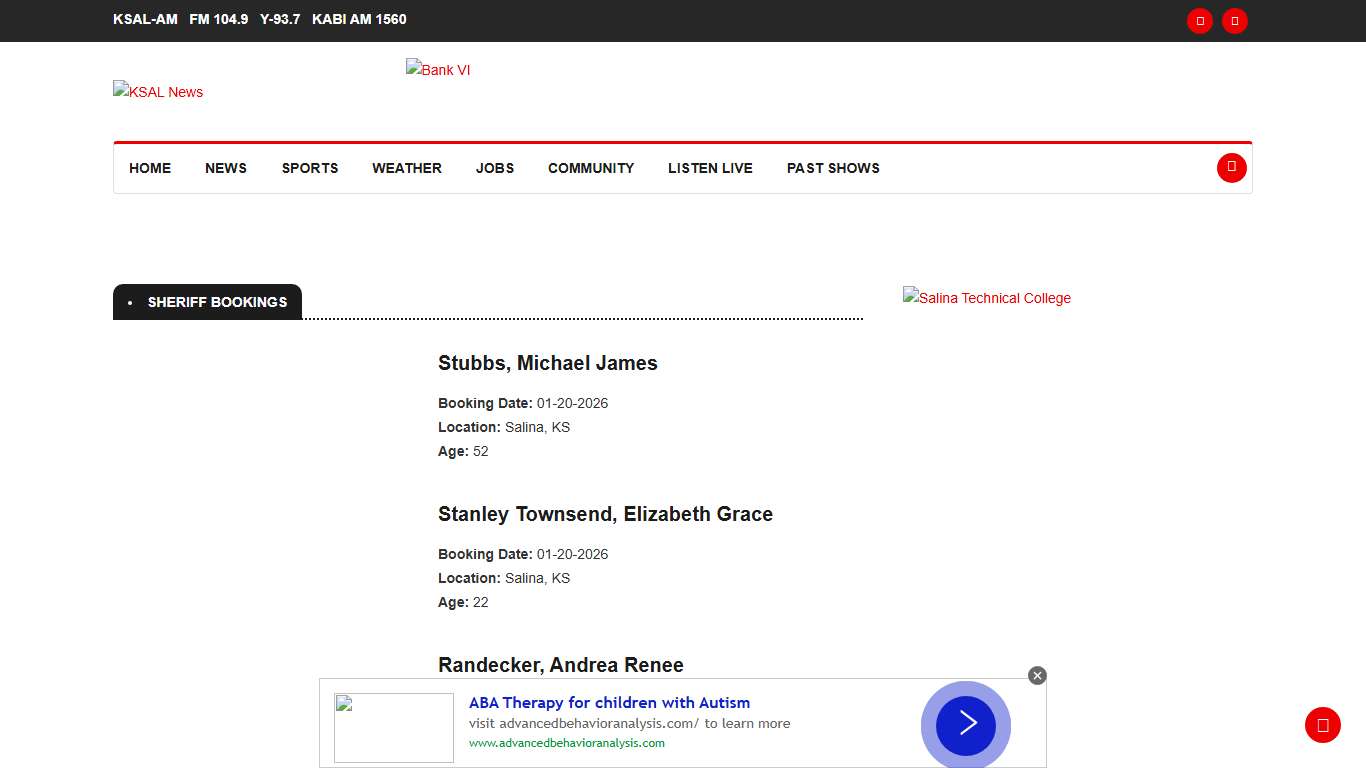The height and width of the screenshot is (768, 1366).
Task: Click the blue arrow button in the ad
Action: point(965,724)
